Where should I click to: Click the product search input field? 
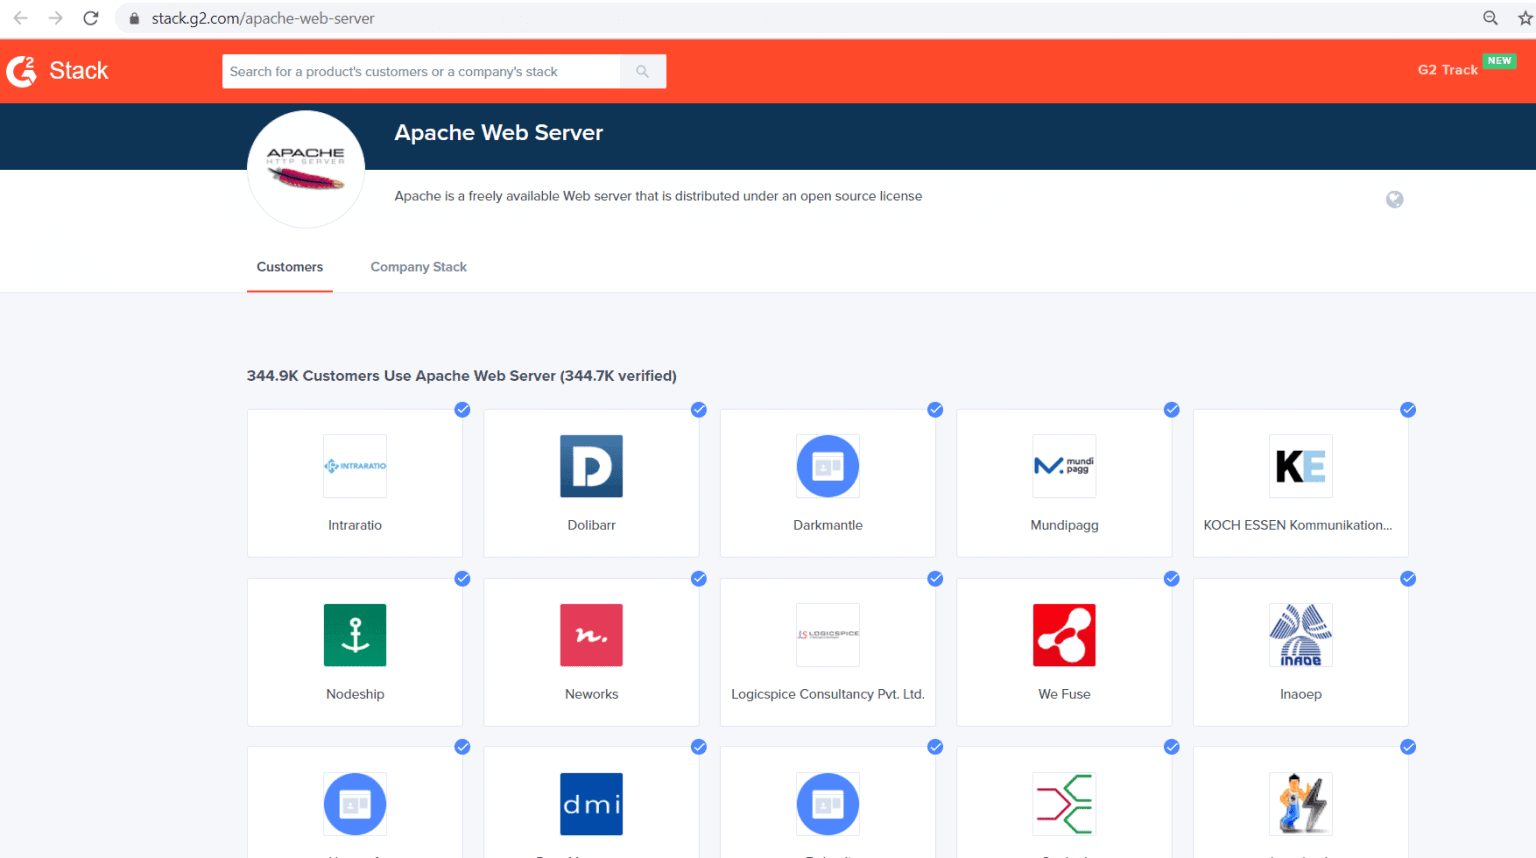tap(420, 71)
